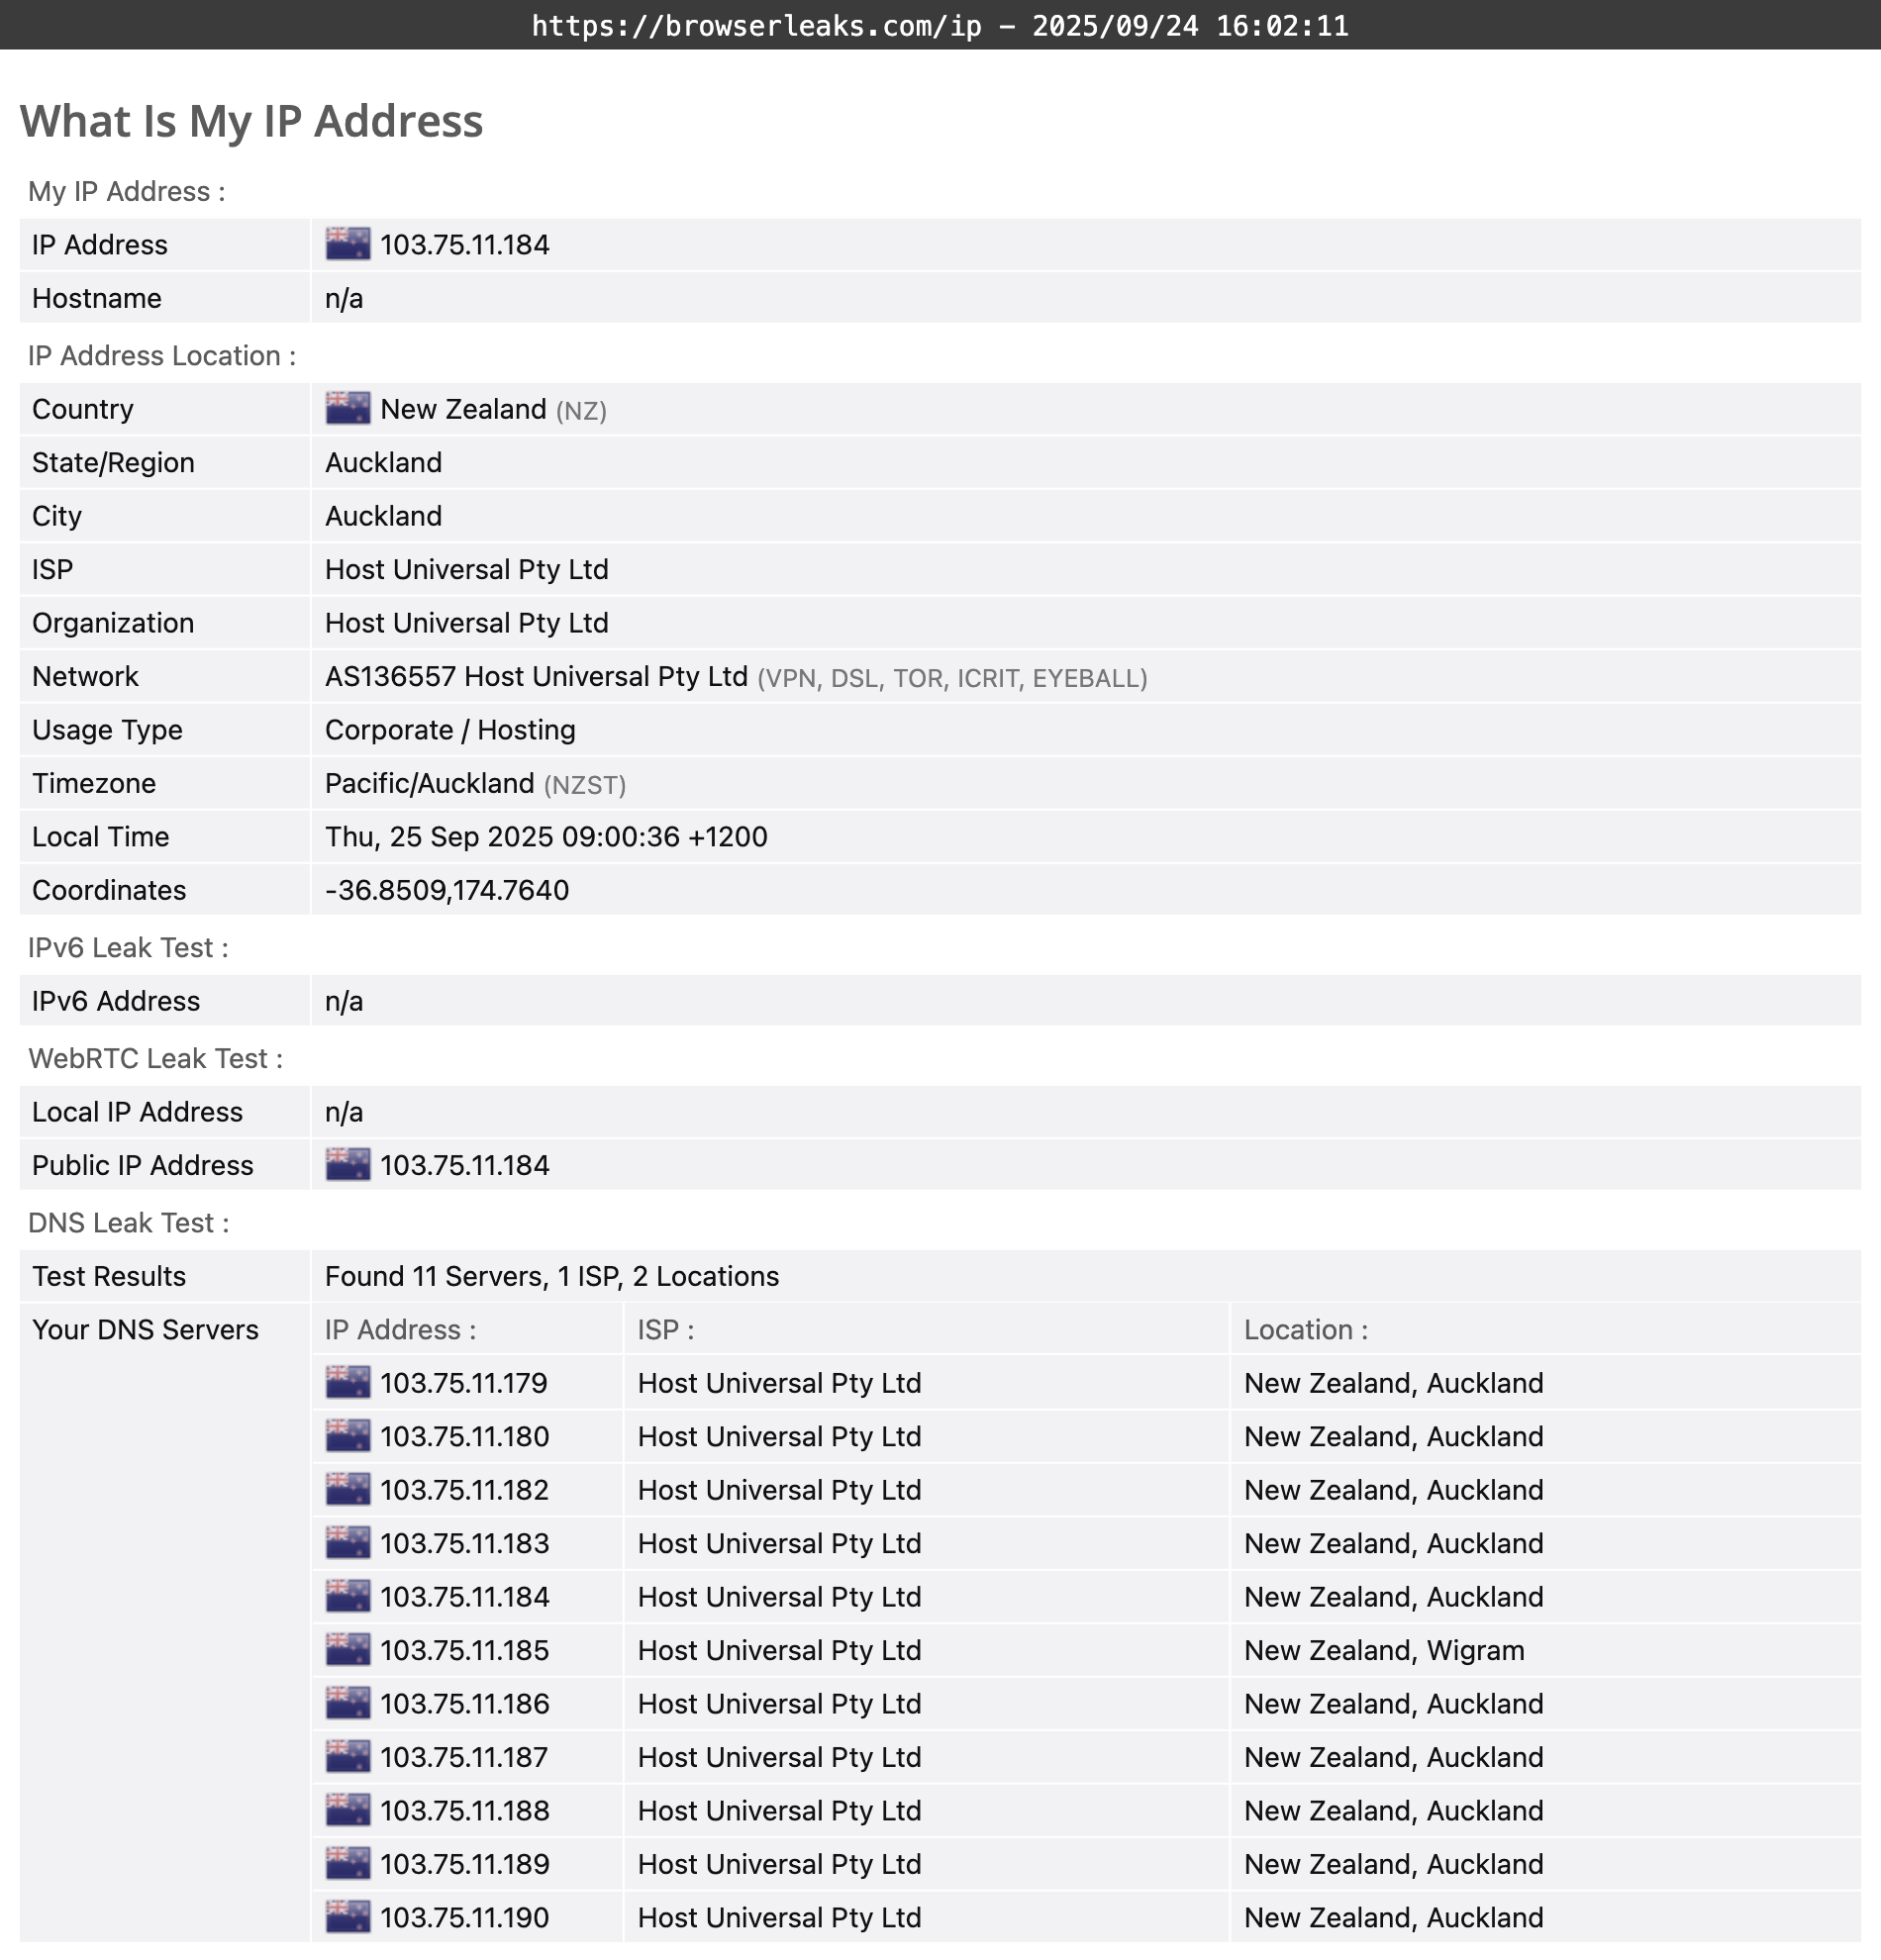Click the browserleaks.com URL in the top bar
The height and width of the screenshot is (1960, 1881).
point(756,26)
